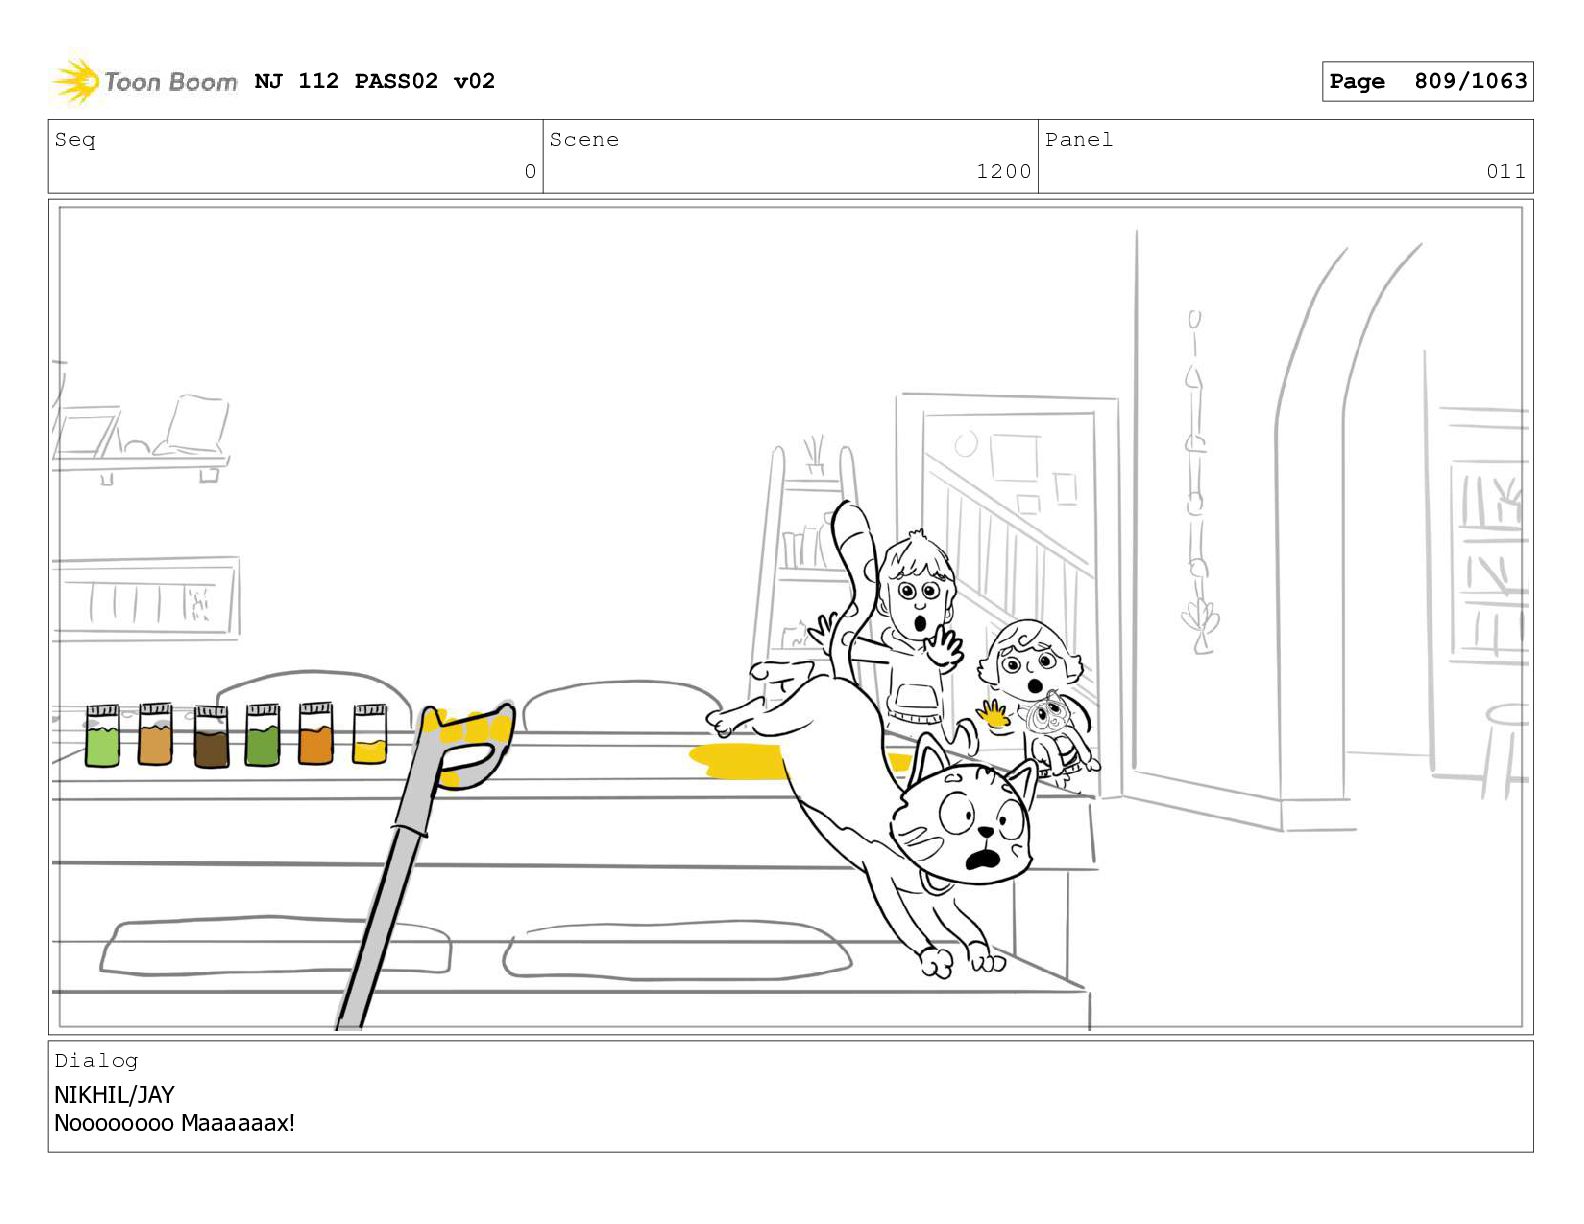This screenshot has width=1584, height=1224.
Task: Select the 'NJ 112 PASS02 v02' title text
Action: click(375, 81)
